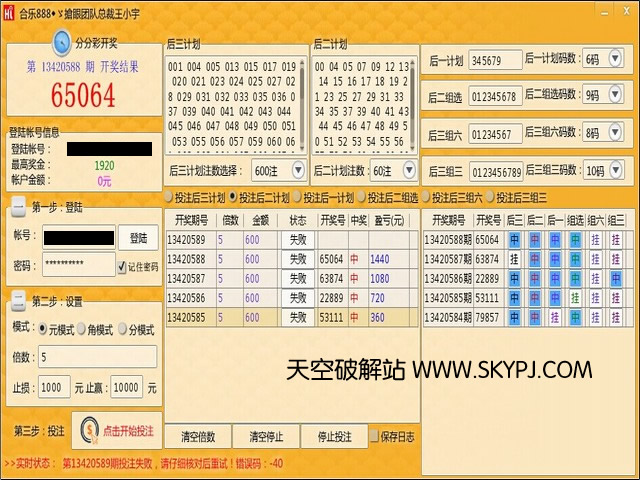Enable the 保存日志 checkbox
The width and height of the screenshot is (640, 480).
tap(374, 437)
